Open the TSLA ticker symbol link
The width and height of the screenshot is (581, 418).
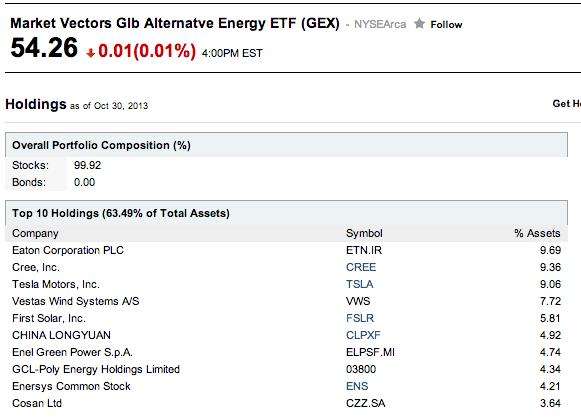click(x=359, y=284)
